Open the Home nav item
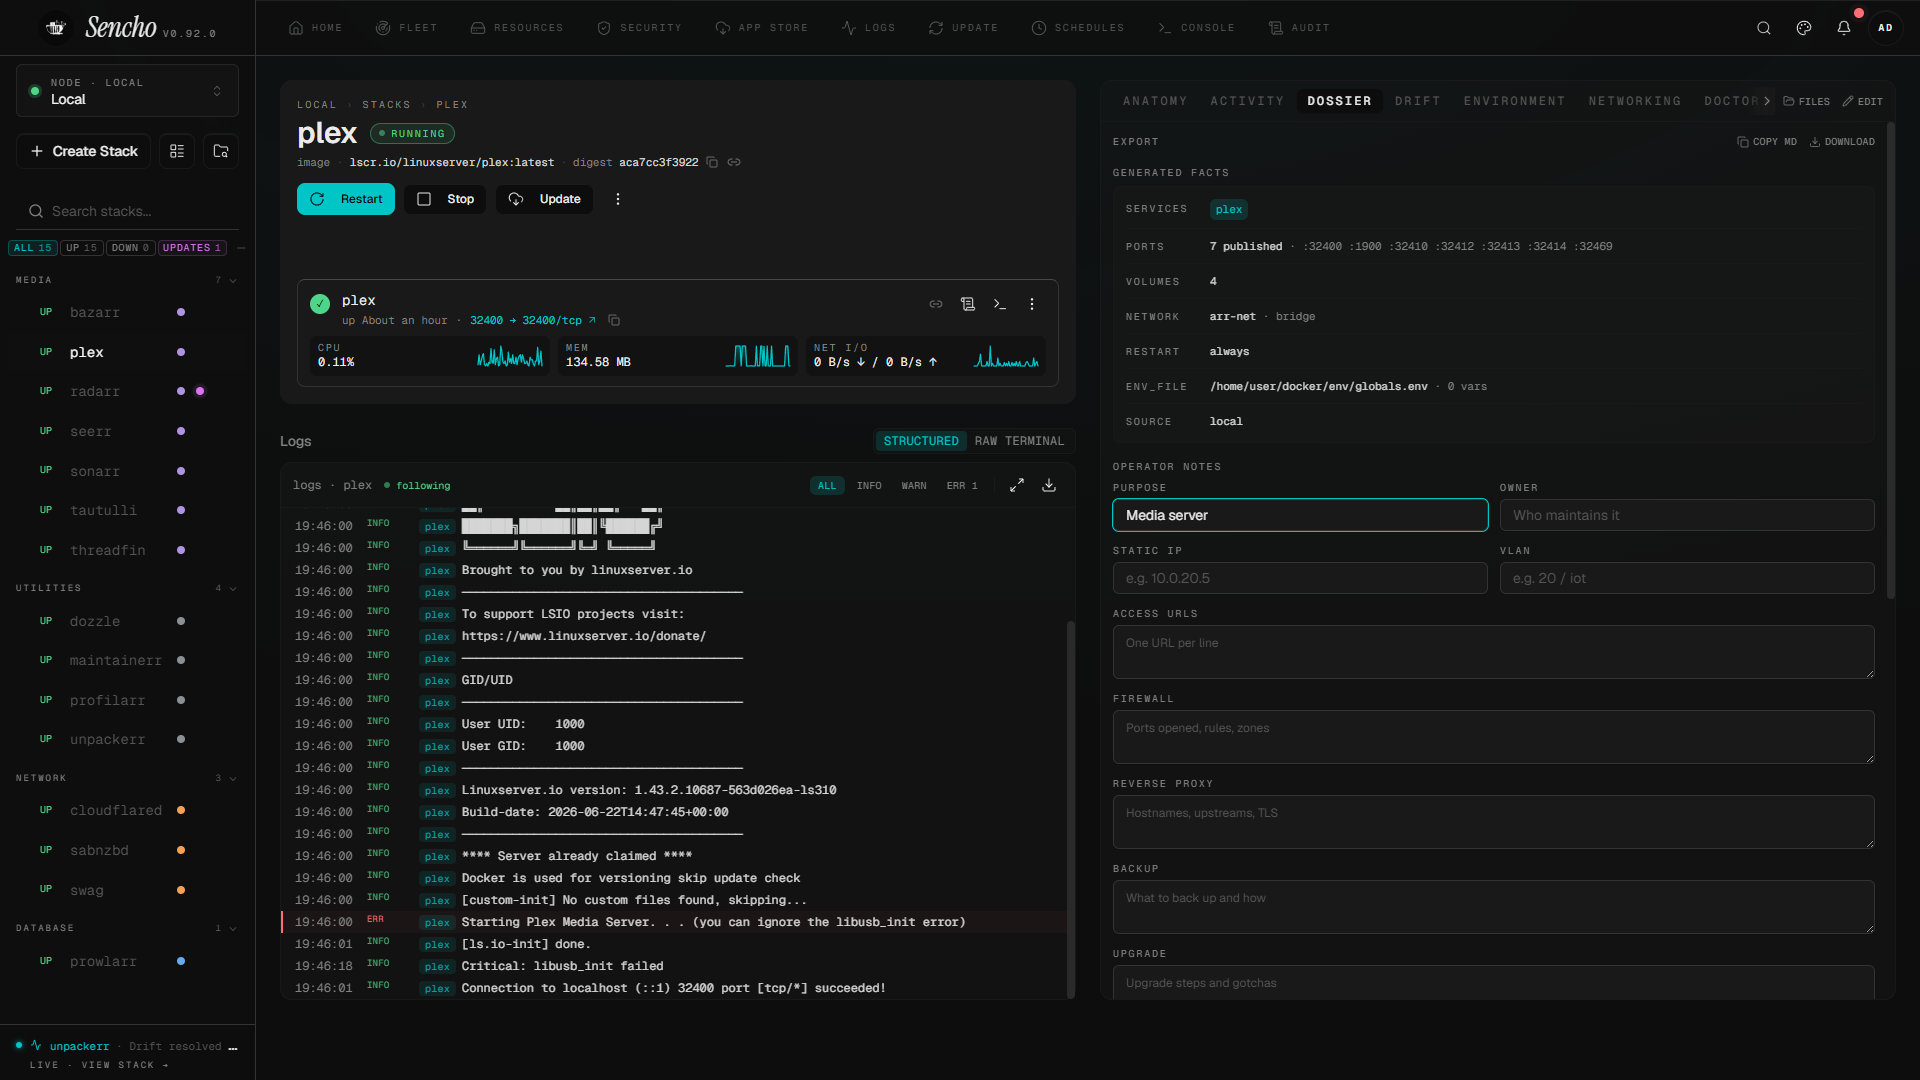The width and height of the screenshot is (1920, 1080). click(315, 28)
